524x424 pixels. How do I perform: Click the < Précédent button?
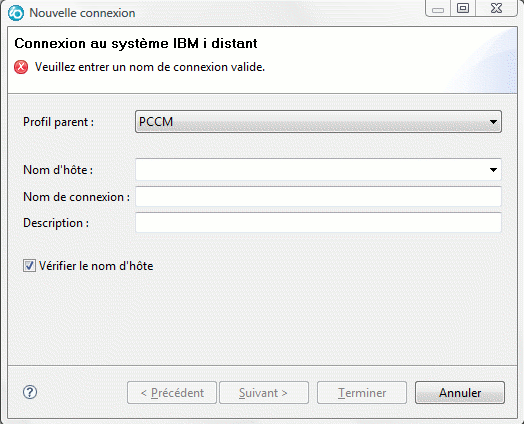[x=172, y=393]
